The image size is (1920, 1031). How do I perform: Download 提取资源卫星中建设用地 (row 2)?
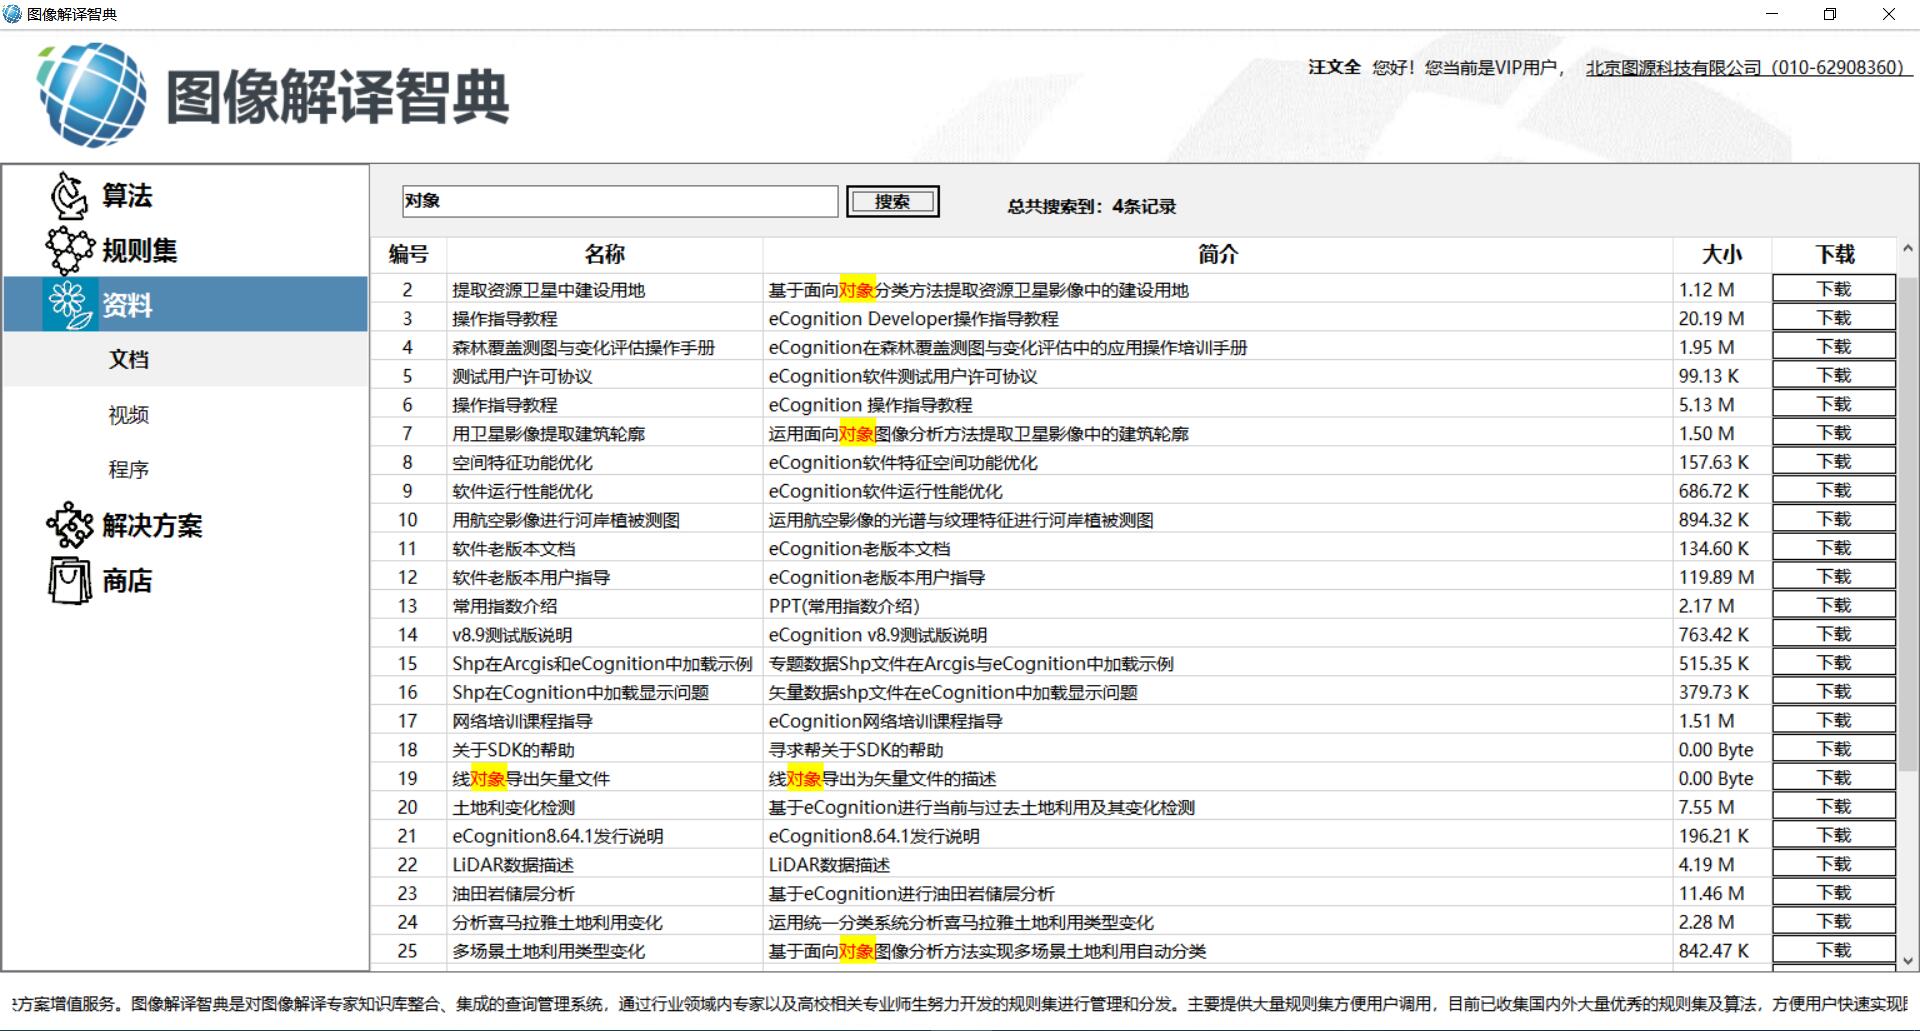click(x=1834, y=289)
